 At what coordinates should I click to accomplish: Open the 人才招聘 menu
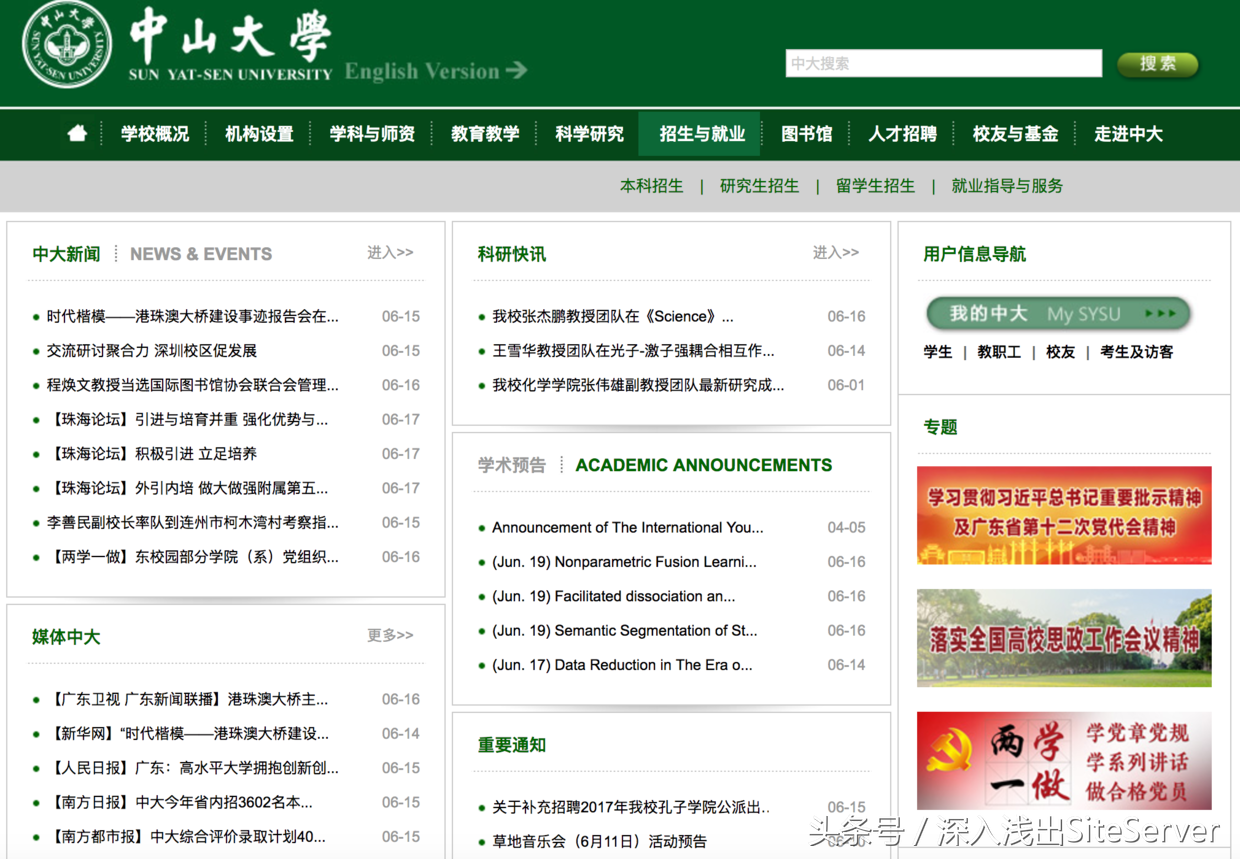pyautogui.click(x=902, y=134)
